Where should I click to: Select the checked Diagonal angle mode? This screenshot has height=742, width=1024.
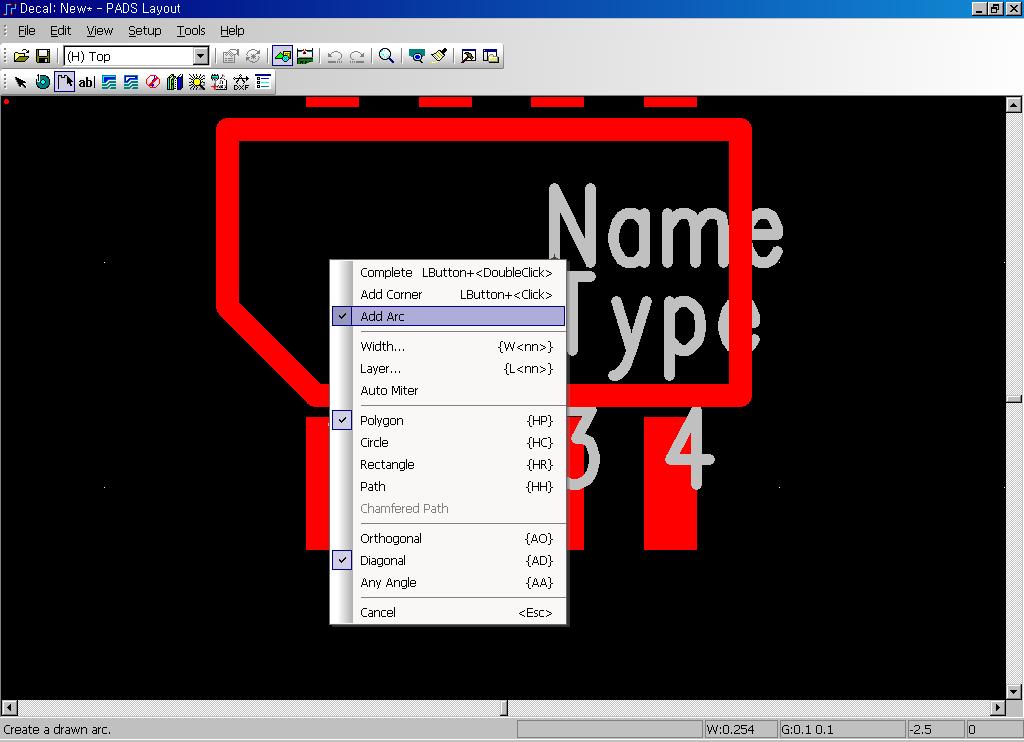(448, 560)
